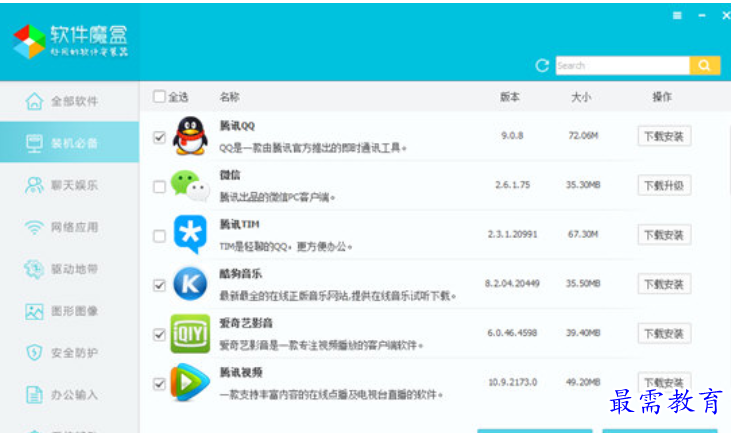The height and width of the screenshot is (433, 731).
Task: Click the 大小 column header
Action: point(581,97)
